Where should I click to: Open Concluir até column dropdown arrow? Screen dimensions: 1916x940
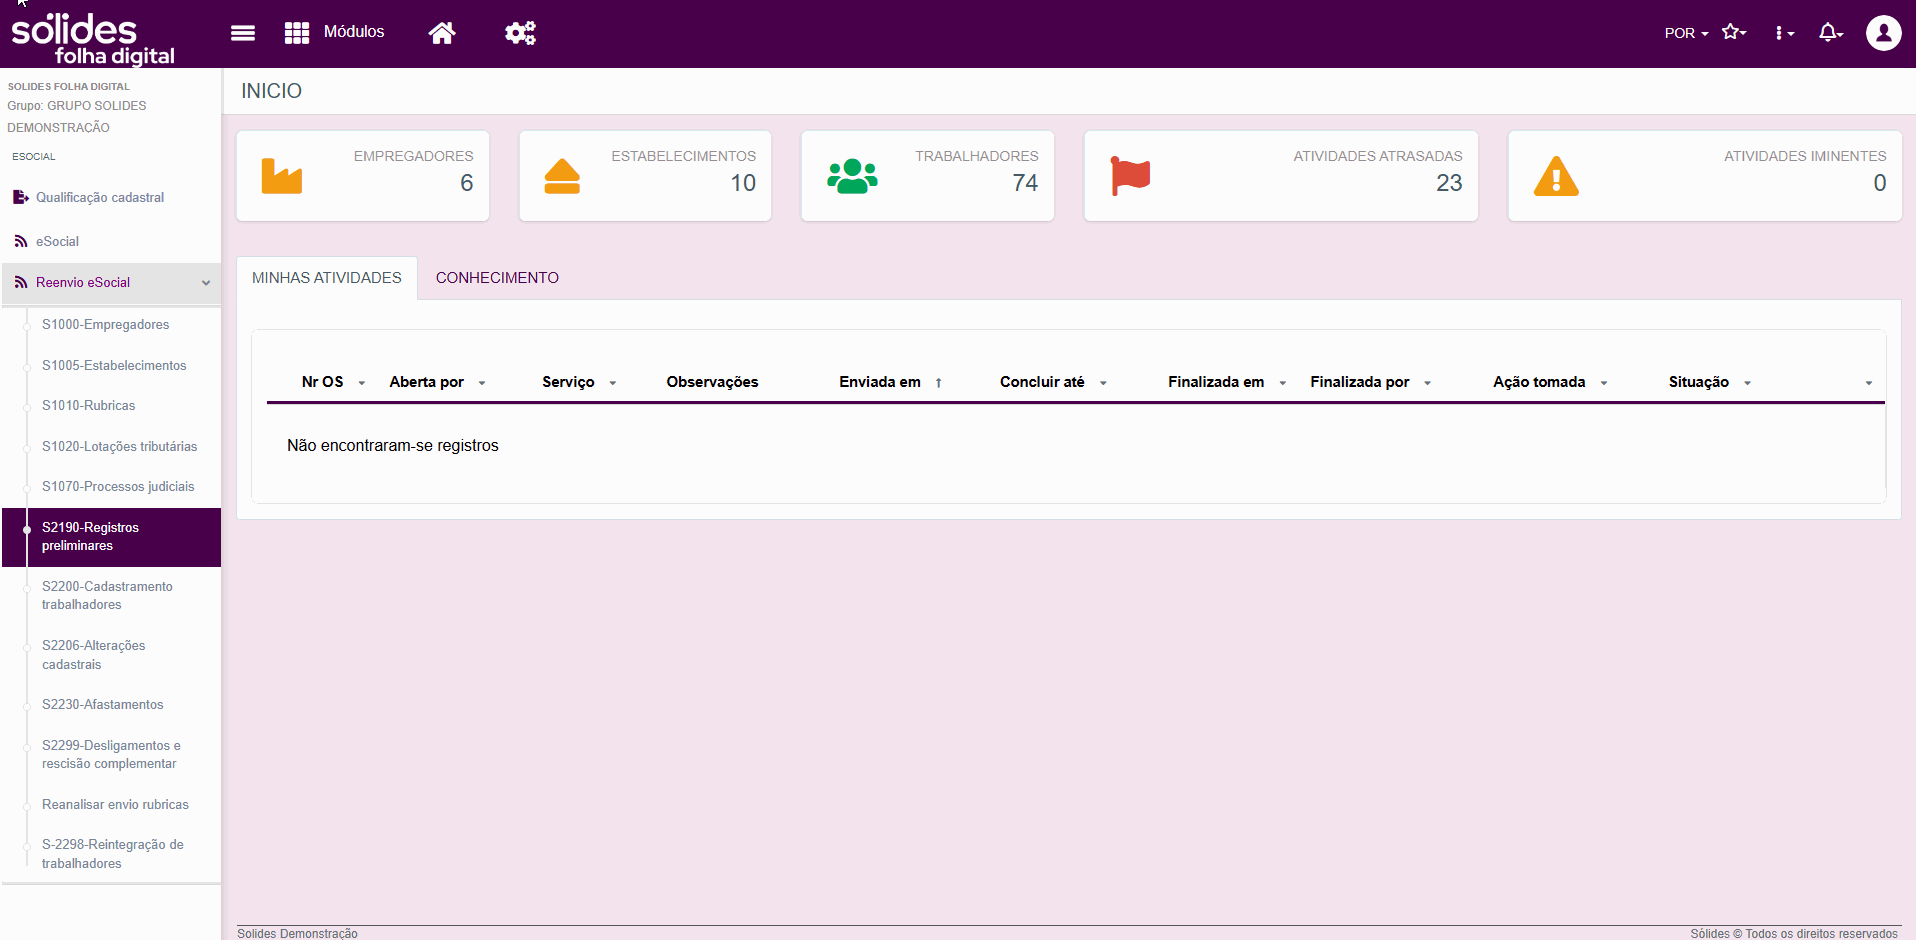(1103, 383)
